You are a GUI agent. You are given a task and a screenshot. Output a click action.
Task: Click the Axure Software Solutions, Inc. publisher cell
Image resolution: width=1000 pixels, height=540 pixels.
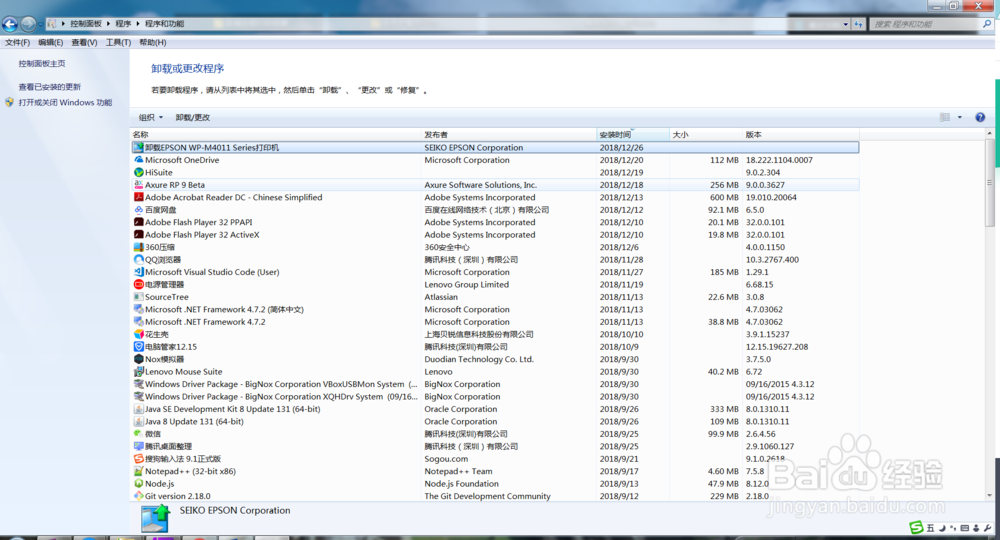pyautogui.click(x=480, y=185)
